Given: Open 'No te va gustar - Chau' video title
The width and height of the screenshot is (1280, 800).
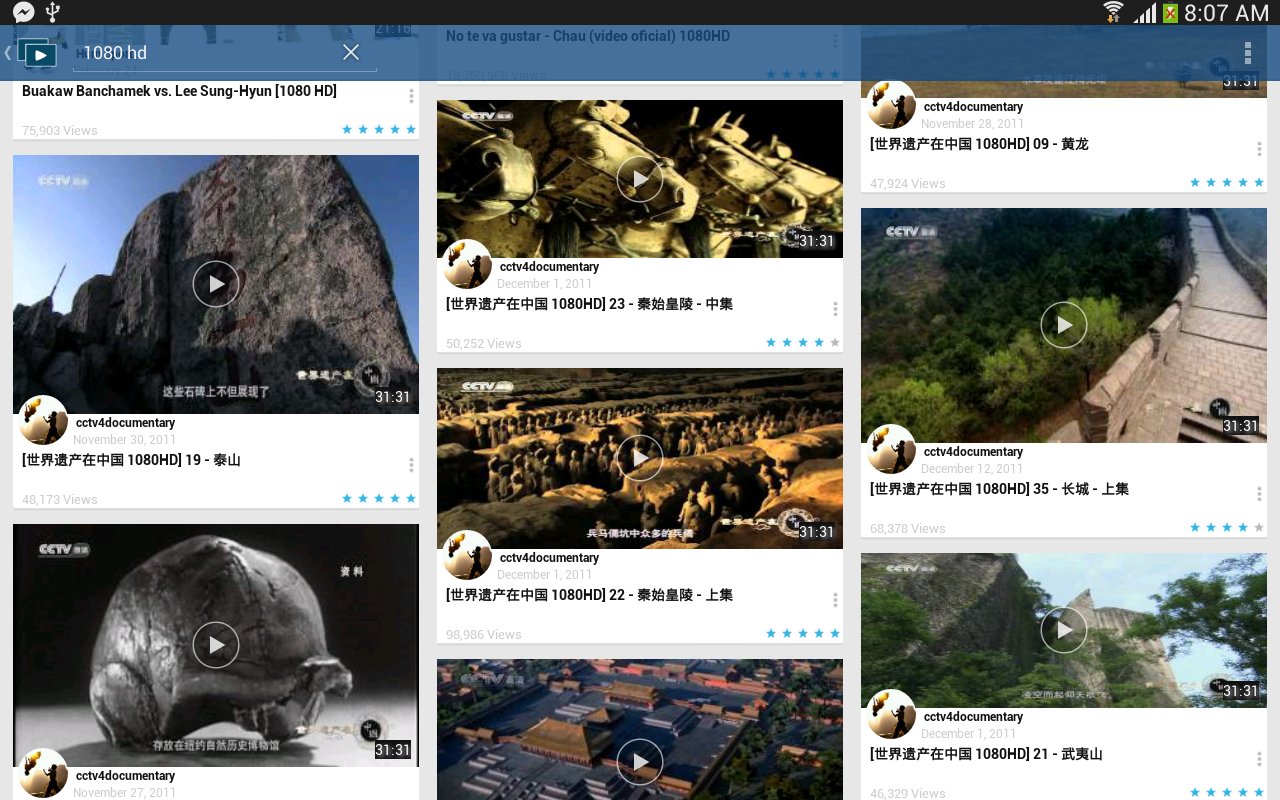Looking at the screenshot, I should pos(588,36).
